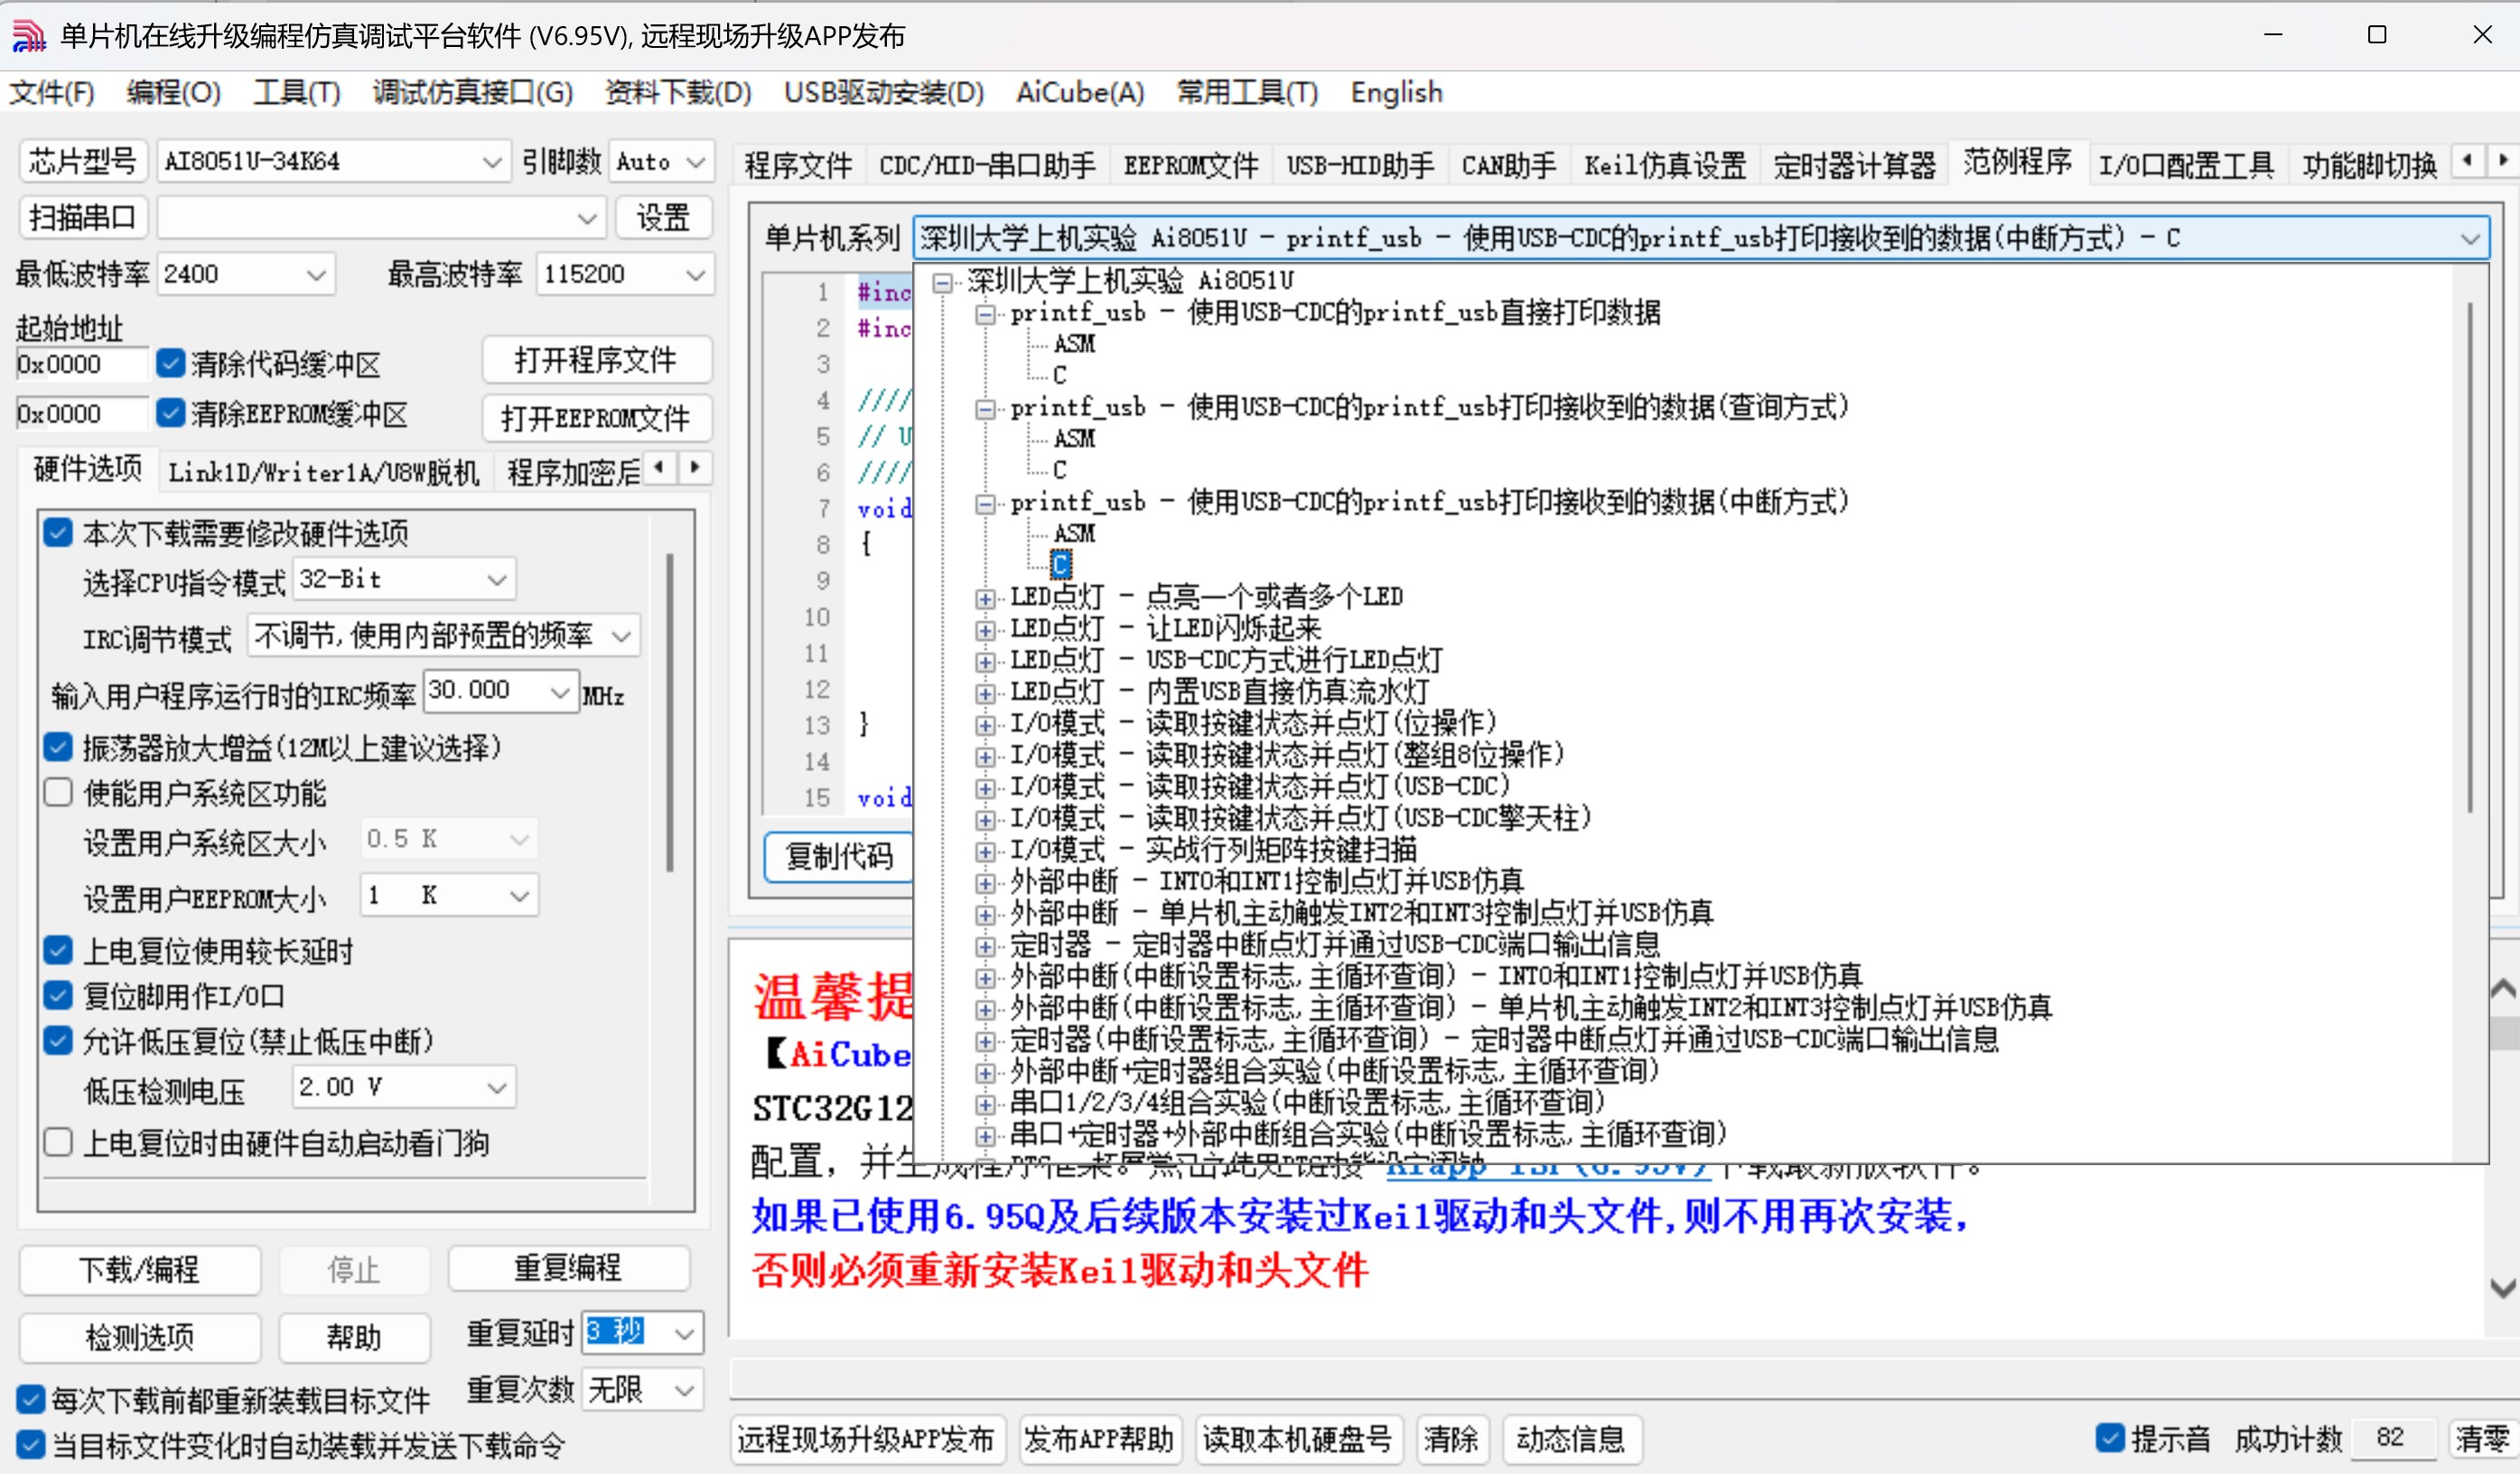Open 最高波特率 115200 dropdown
The image size is (2520, 1474).
pyautogui.click(x=625, y=274)
